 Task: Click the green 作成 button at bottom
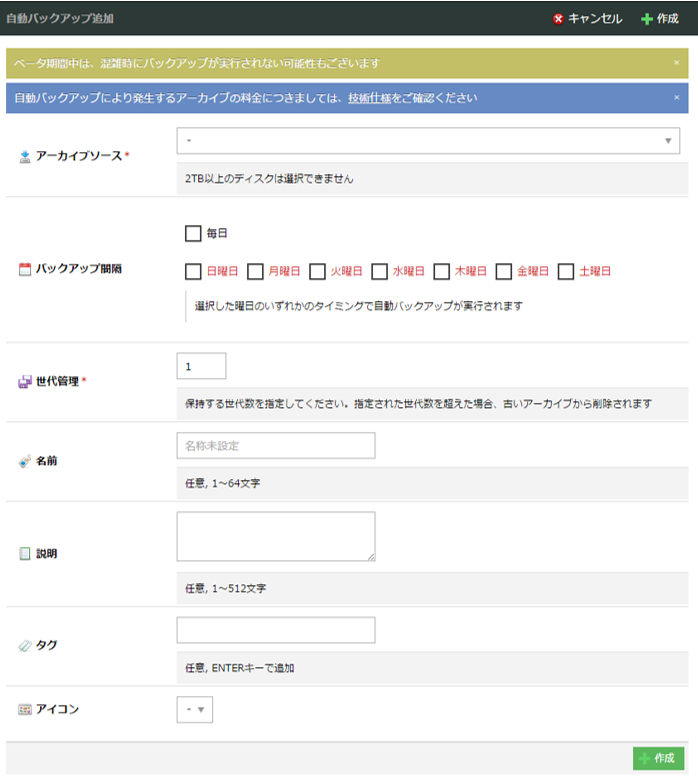[658, 759]
